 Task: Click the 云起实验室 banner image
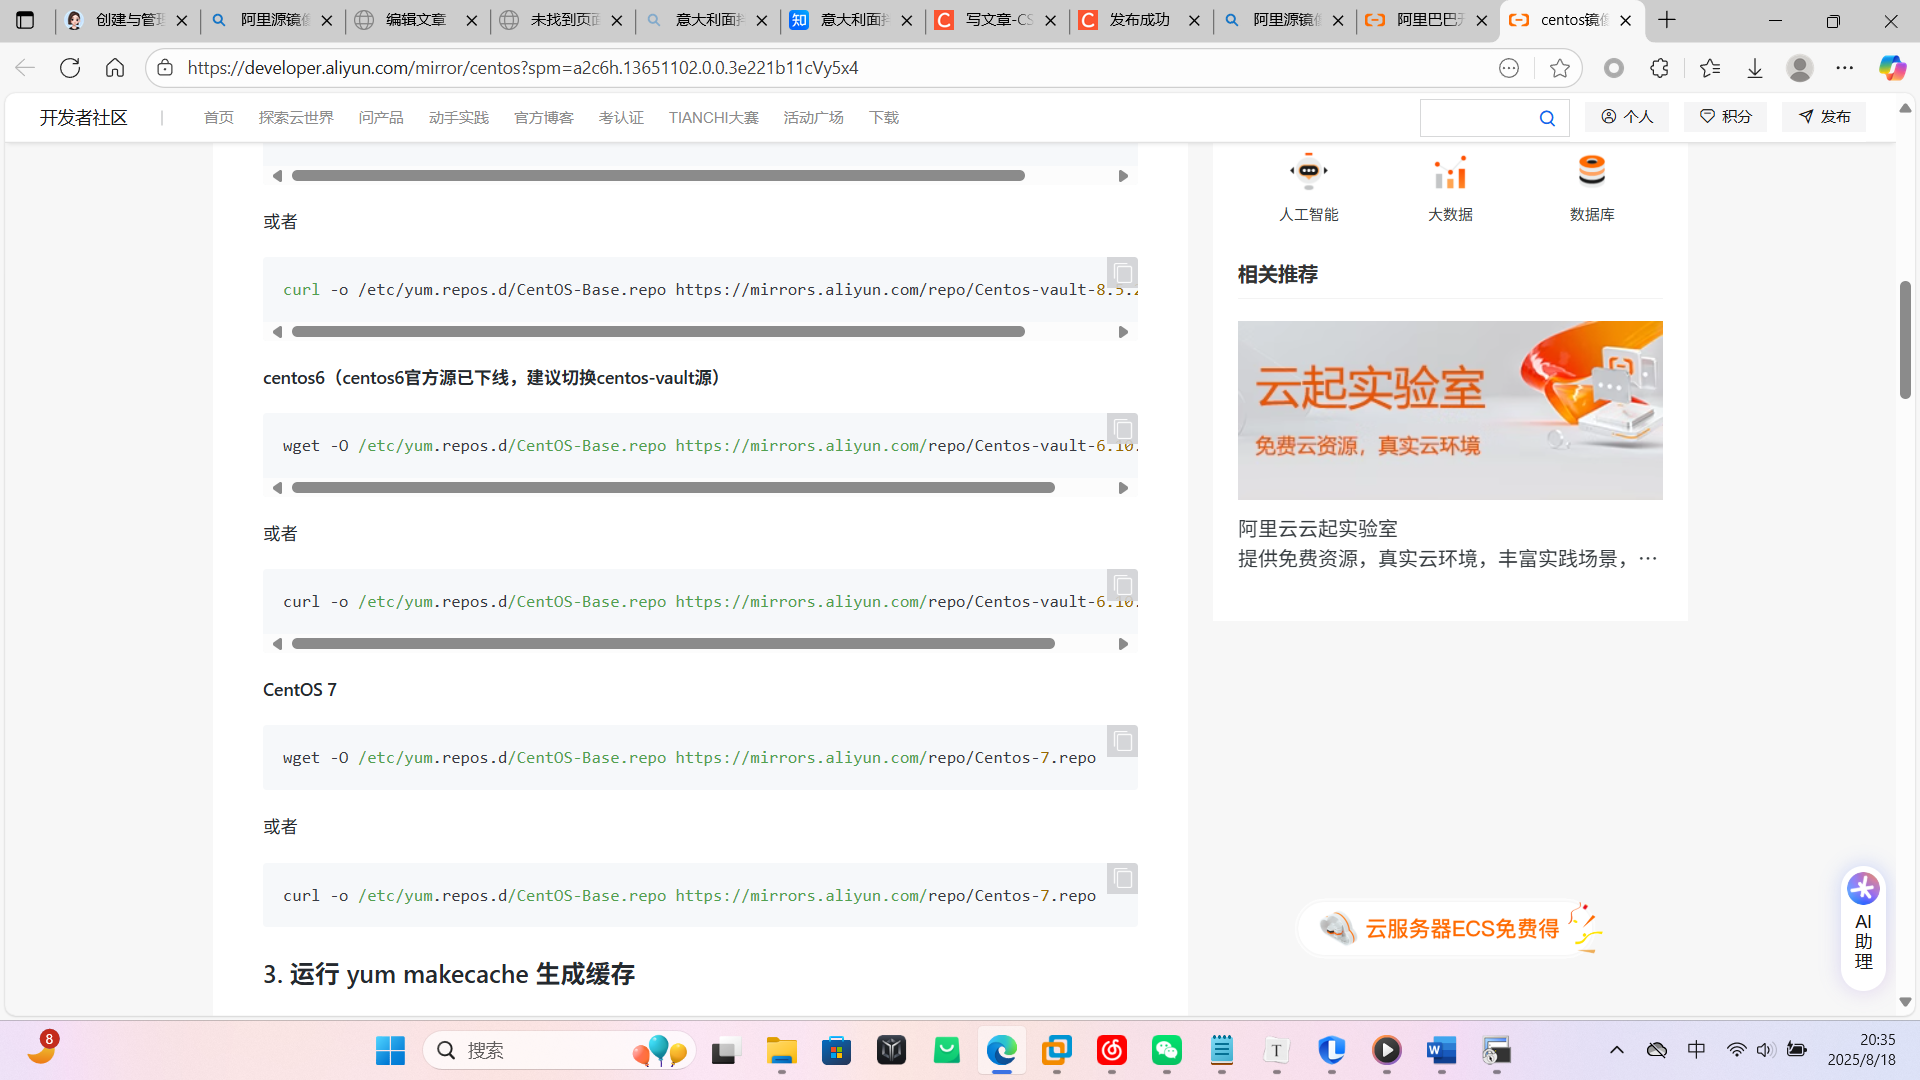coord(1450,410)
